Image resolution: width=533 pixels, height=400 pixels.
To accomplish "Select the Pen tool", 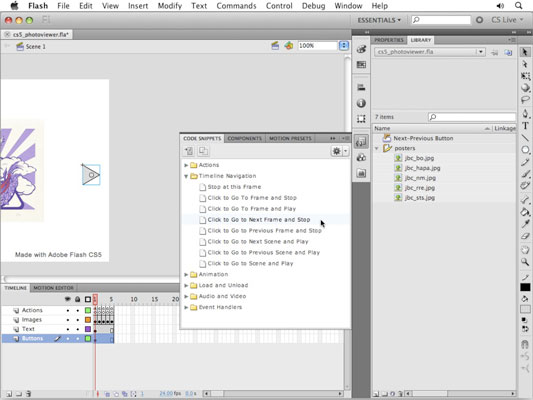I will click(525, 113).
